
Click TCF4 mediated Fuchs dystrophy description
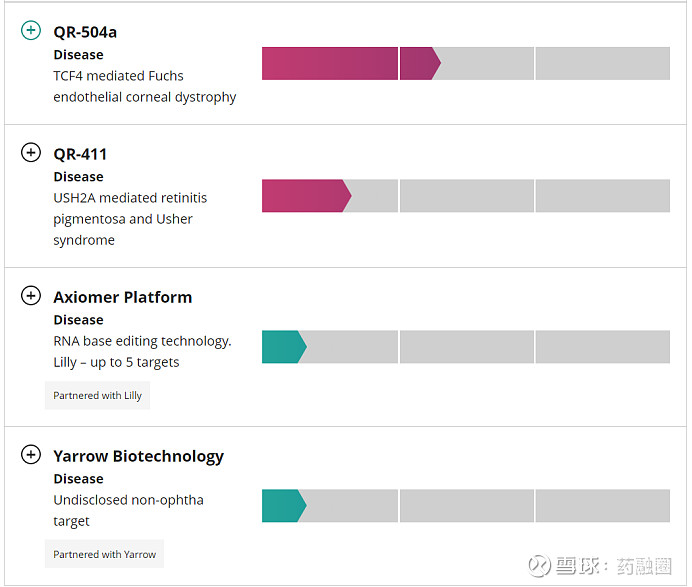point(145,87)
